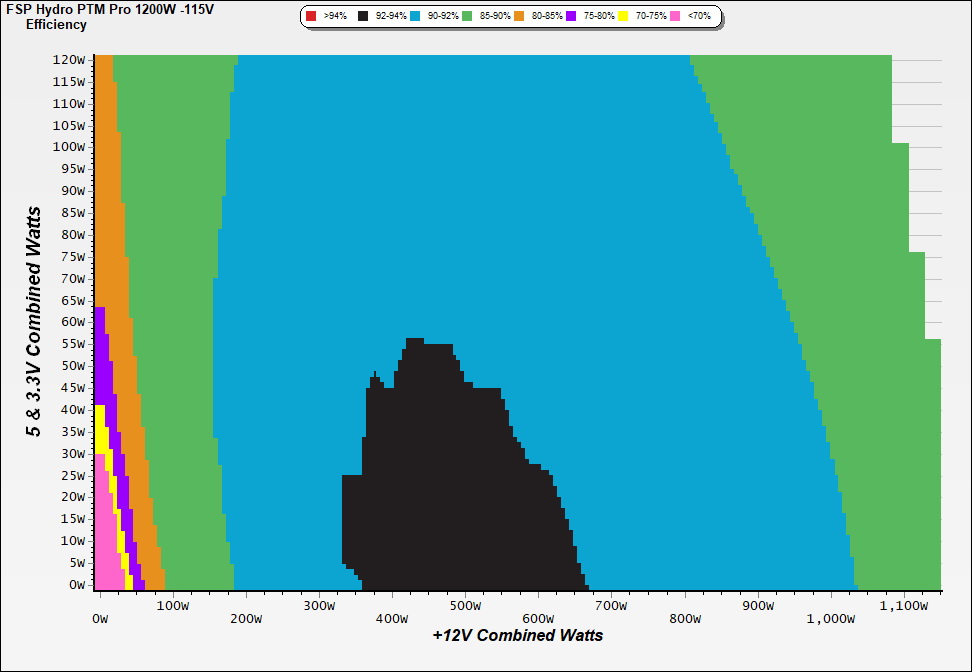Click the 0W x-axis tick label
The height and width of the screenshot is (672, 972).
[100, 606]
